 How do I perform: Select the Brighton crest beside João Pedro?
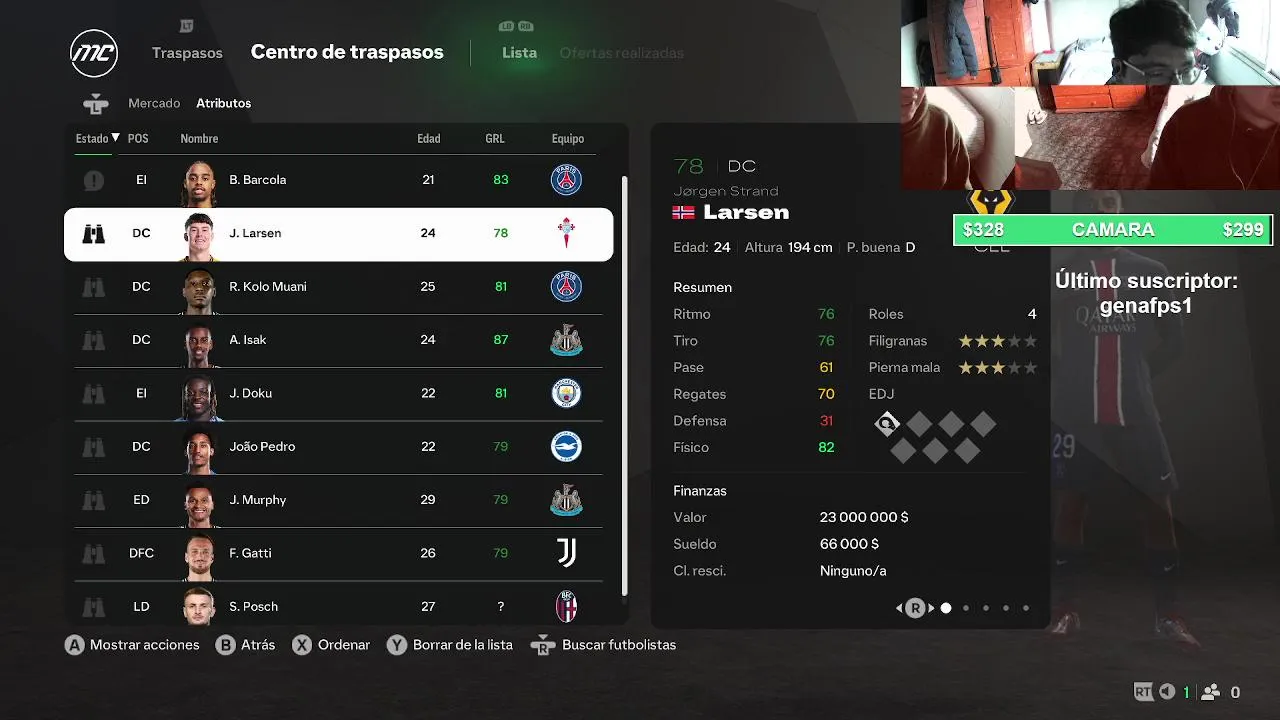click(x=566, y=446)
